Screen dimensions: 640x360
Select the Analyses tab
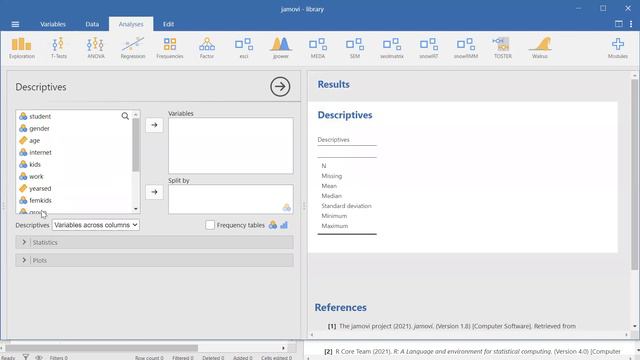click(131, 24)
